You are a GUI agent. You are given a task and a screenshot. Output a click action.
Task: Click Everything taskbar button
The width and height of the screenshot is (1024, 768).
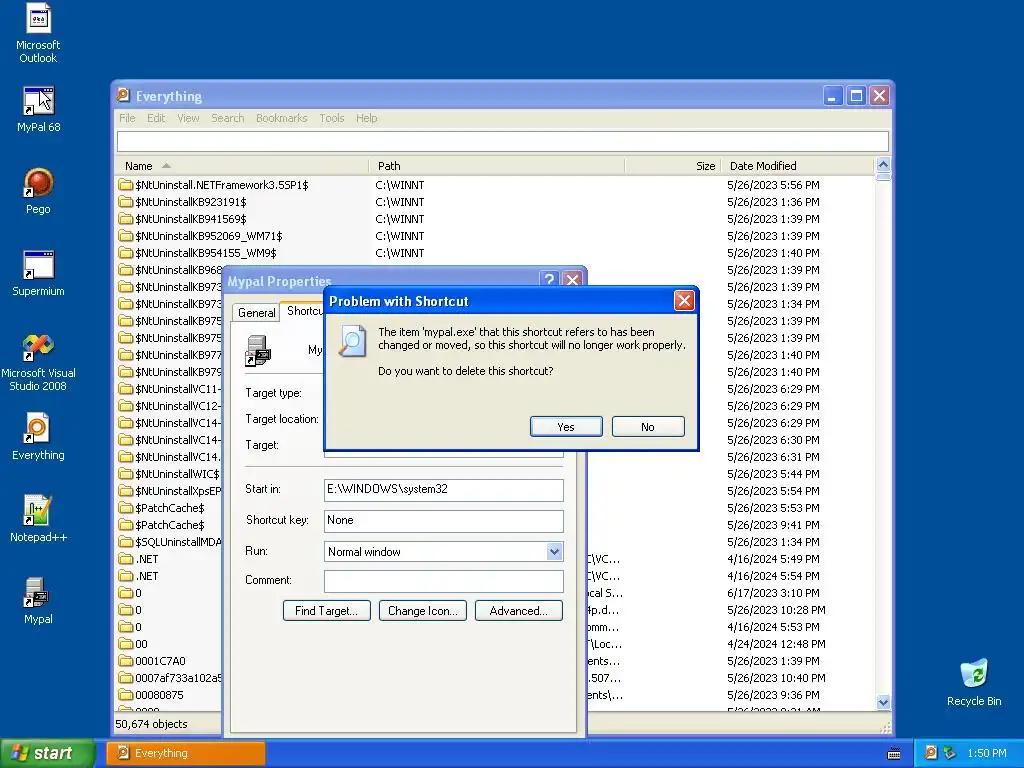[186, 753]
